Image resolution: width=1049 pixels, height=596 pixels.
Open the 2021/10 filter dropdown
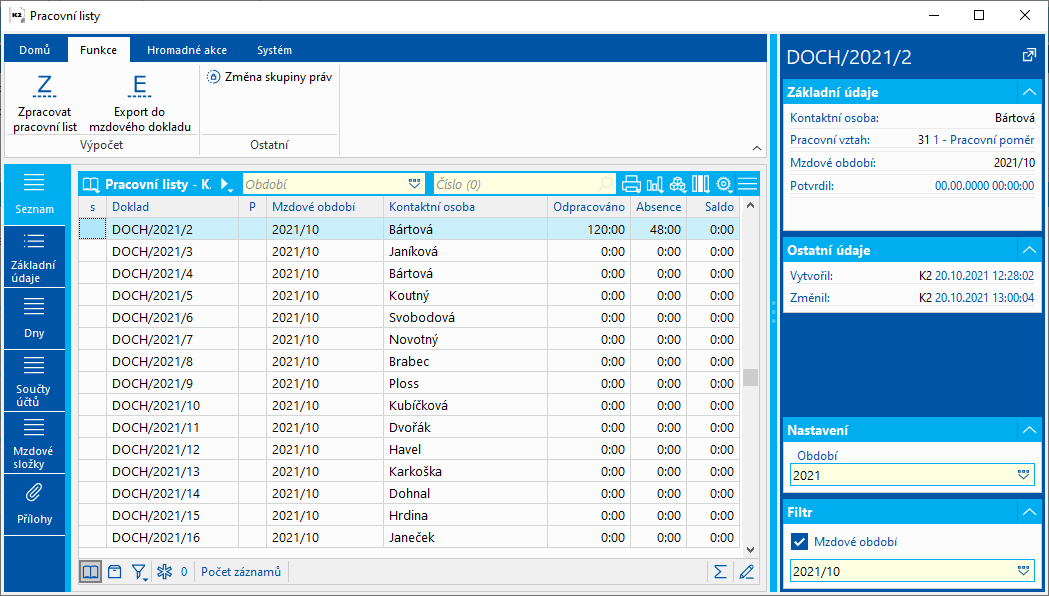(1023, 571)
